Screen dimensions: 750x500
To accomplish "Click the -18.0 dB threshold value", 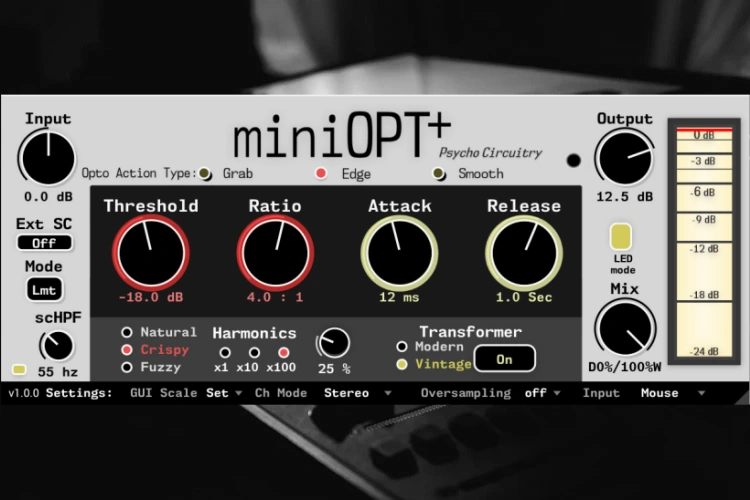I will click(x=151, y=297).
